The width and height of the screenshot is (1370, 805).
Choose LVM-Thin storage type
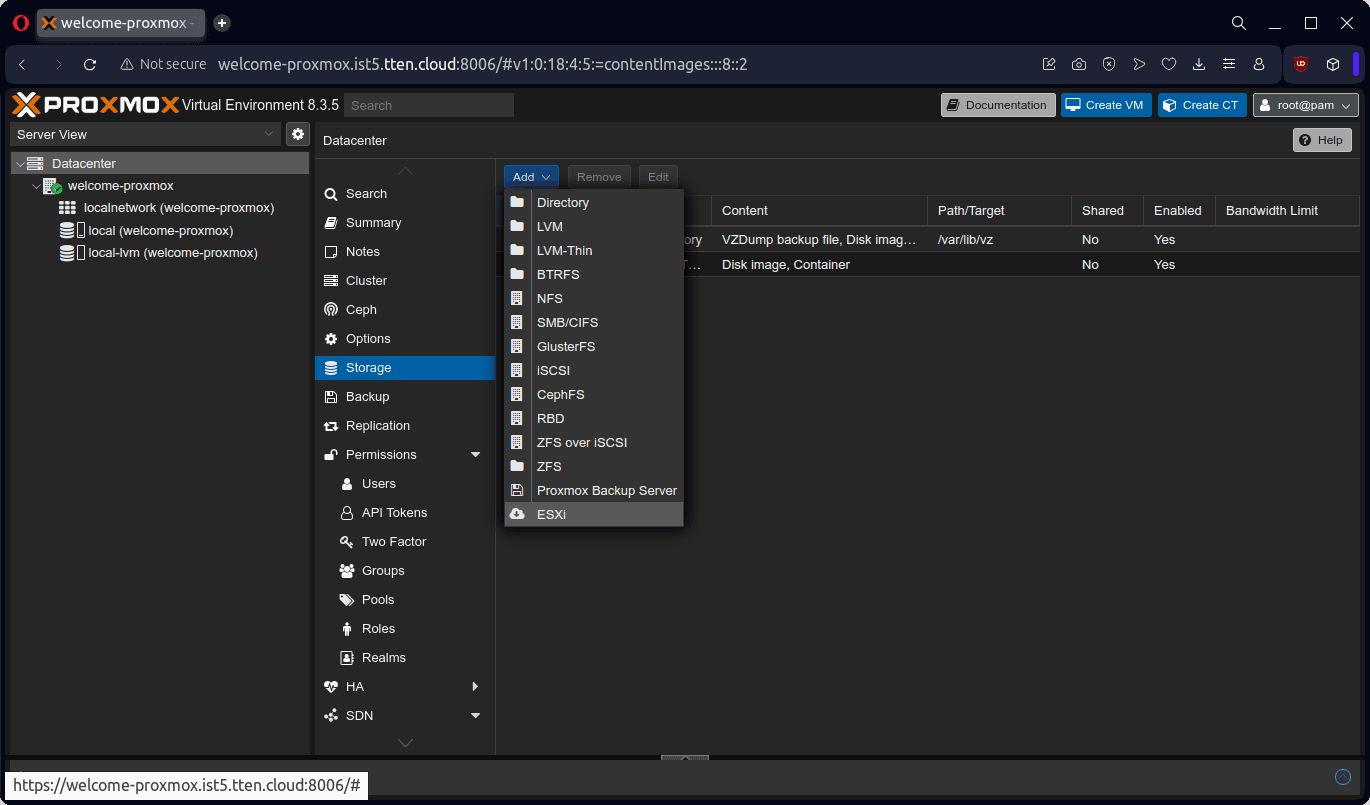(x=594, y=250)
